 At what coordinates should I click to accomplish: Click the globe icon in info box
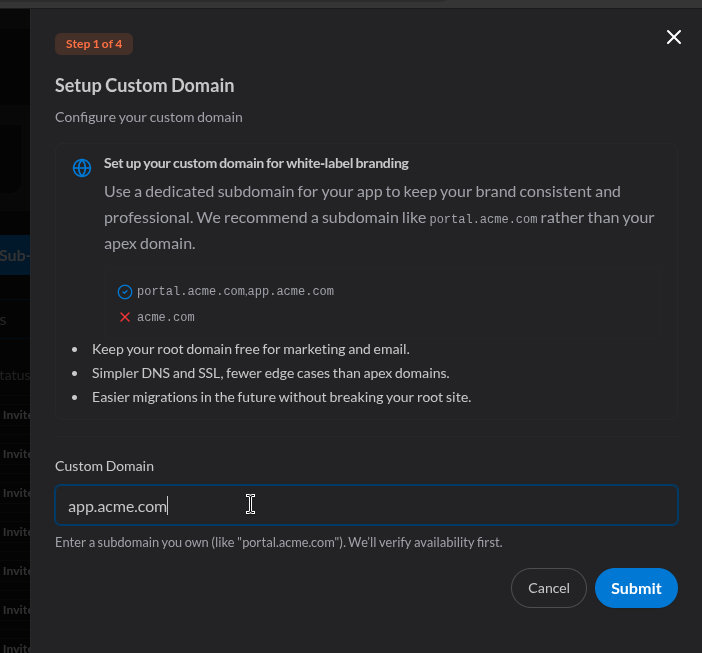(x=82, y=168)
